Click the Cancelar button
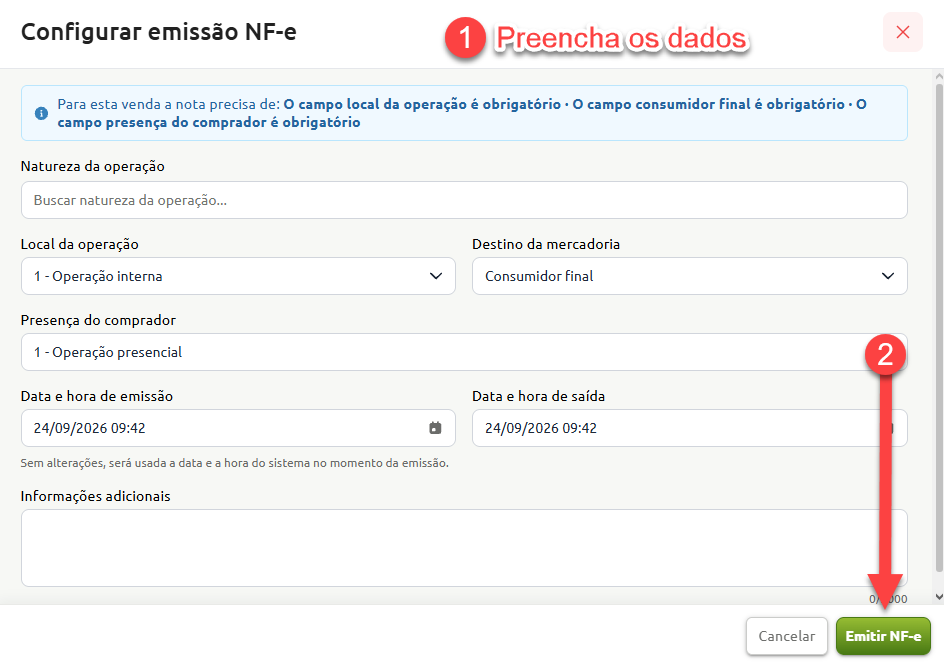944x662 pixels. coord(786,636)
